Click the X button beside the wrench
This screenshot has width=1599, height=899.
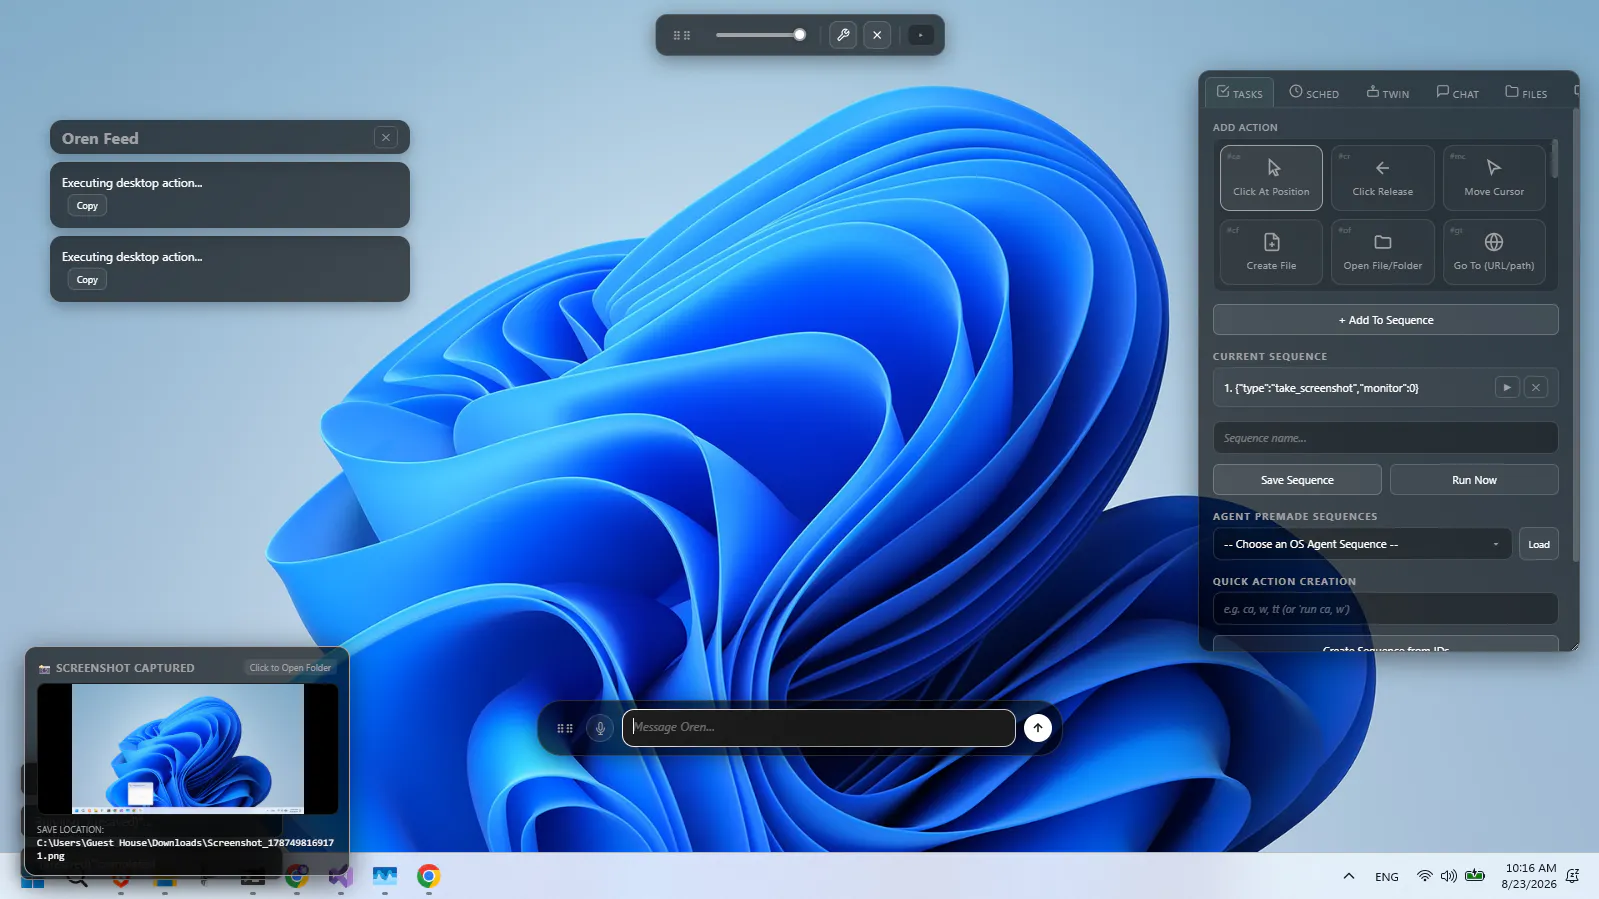[x=877, y=35]
